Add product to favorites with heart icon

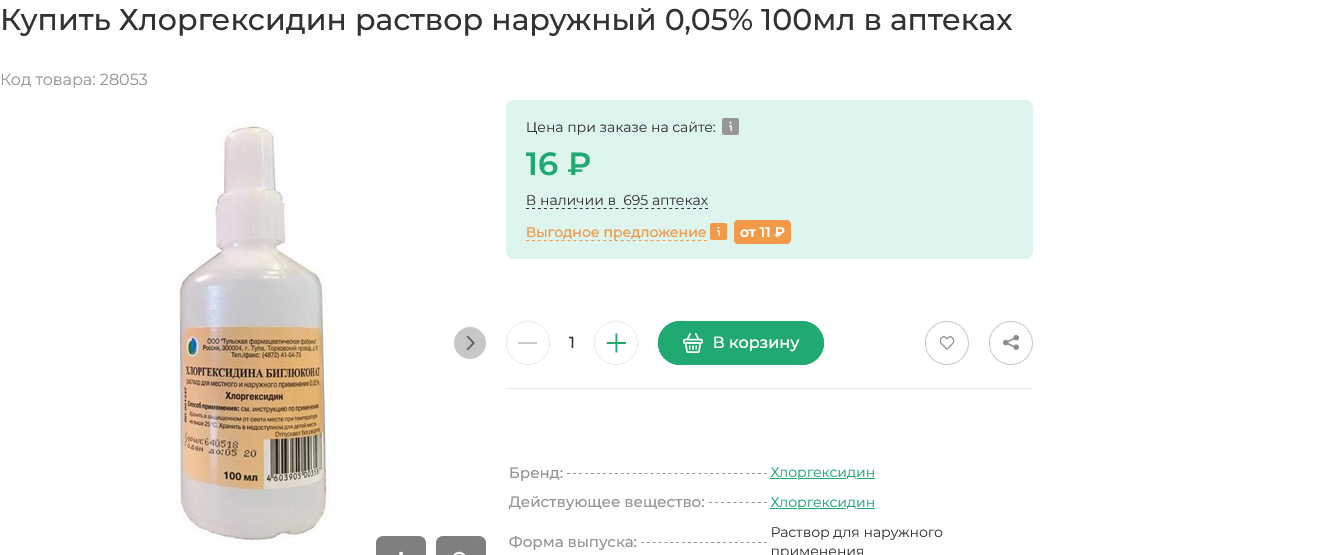click(946, 343)
